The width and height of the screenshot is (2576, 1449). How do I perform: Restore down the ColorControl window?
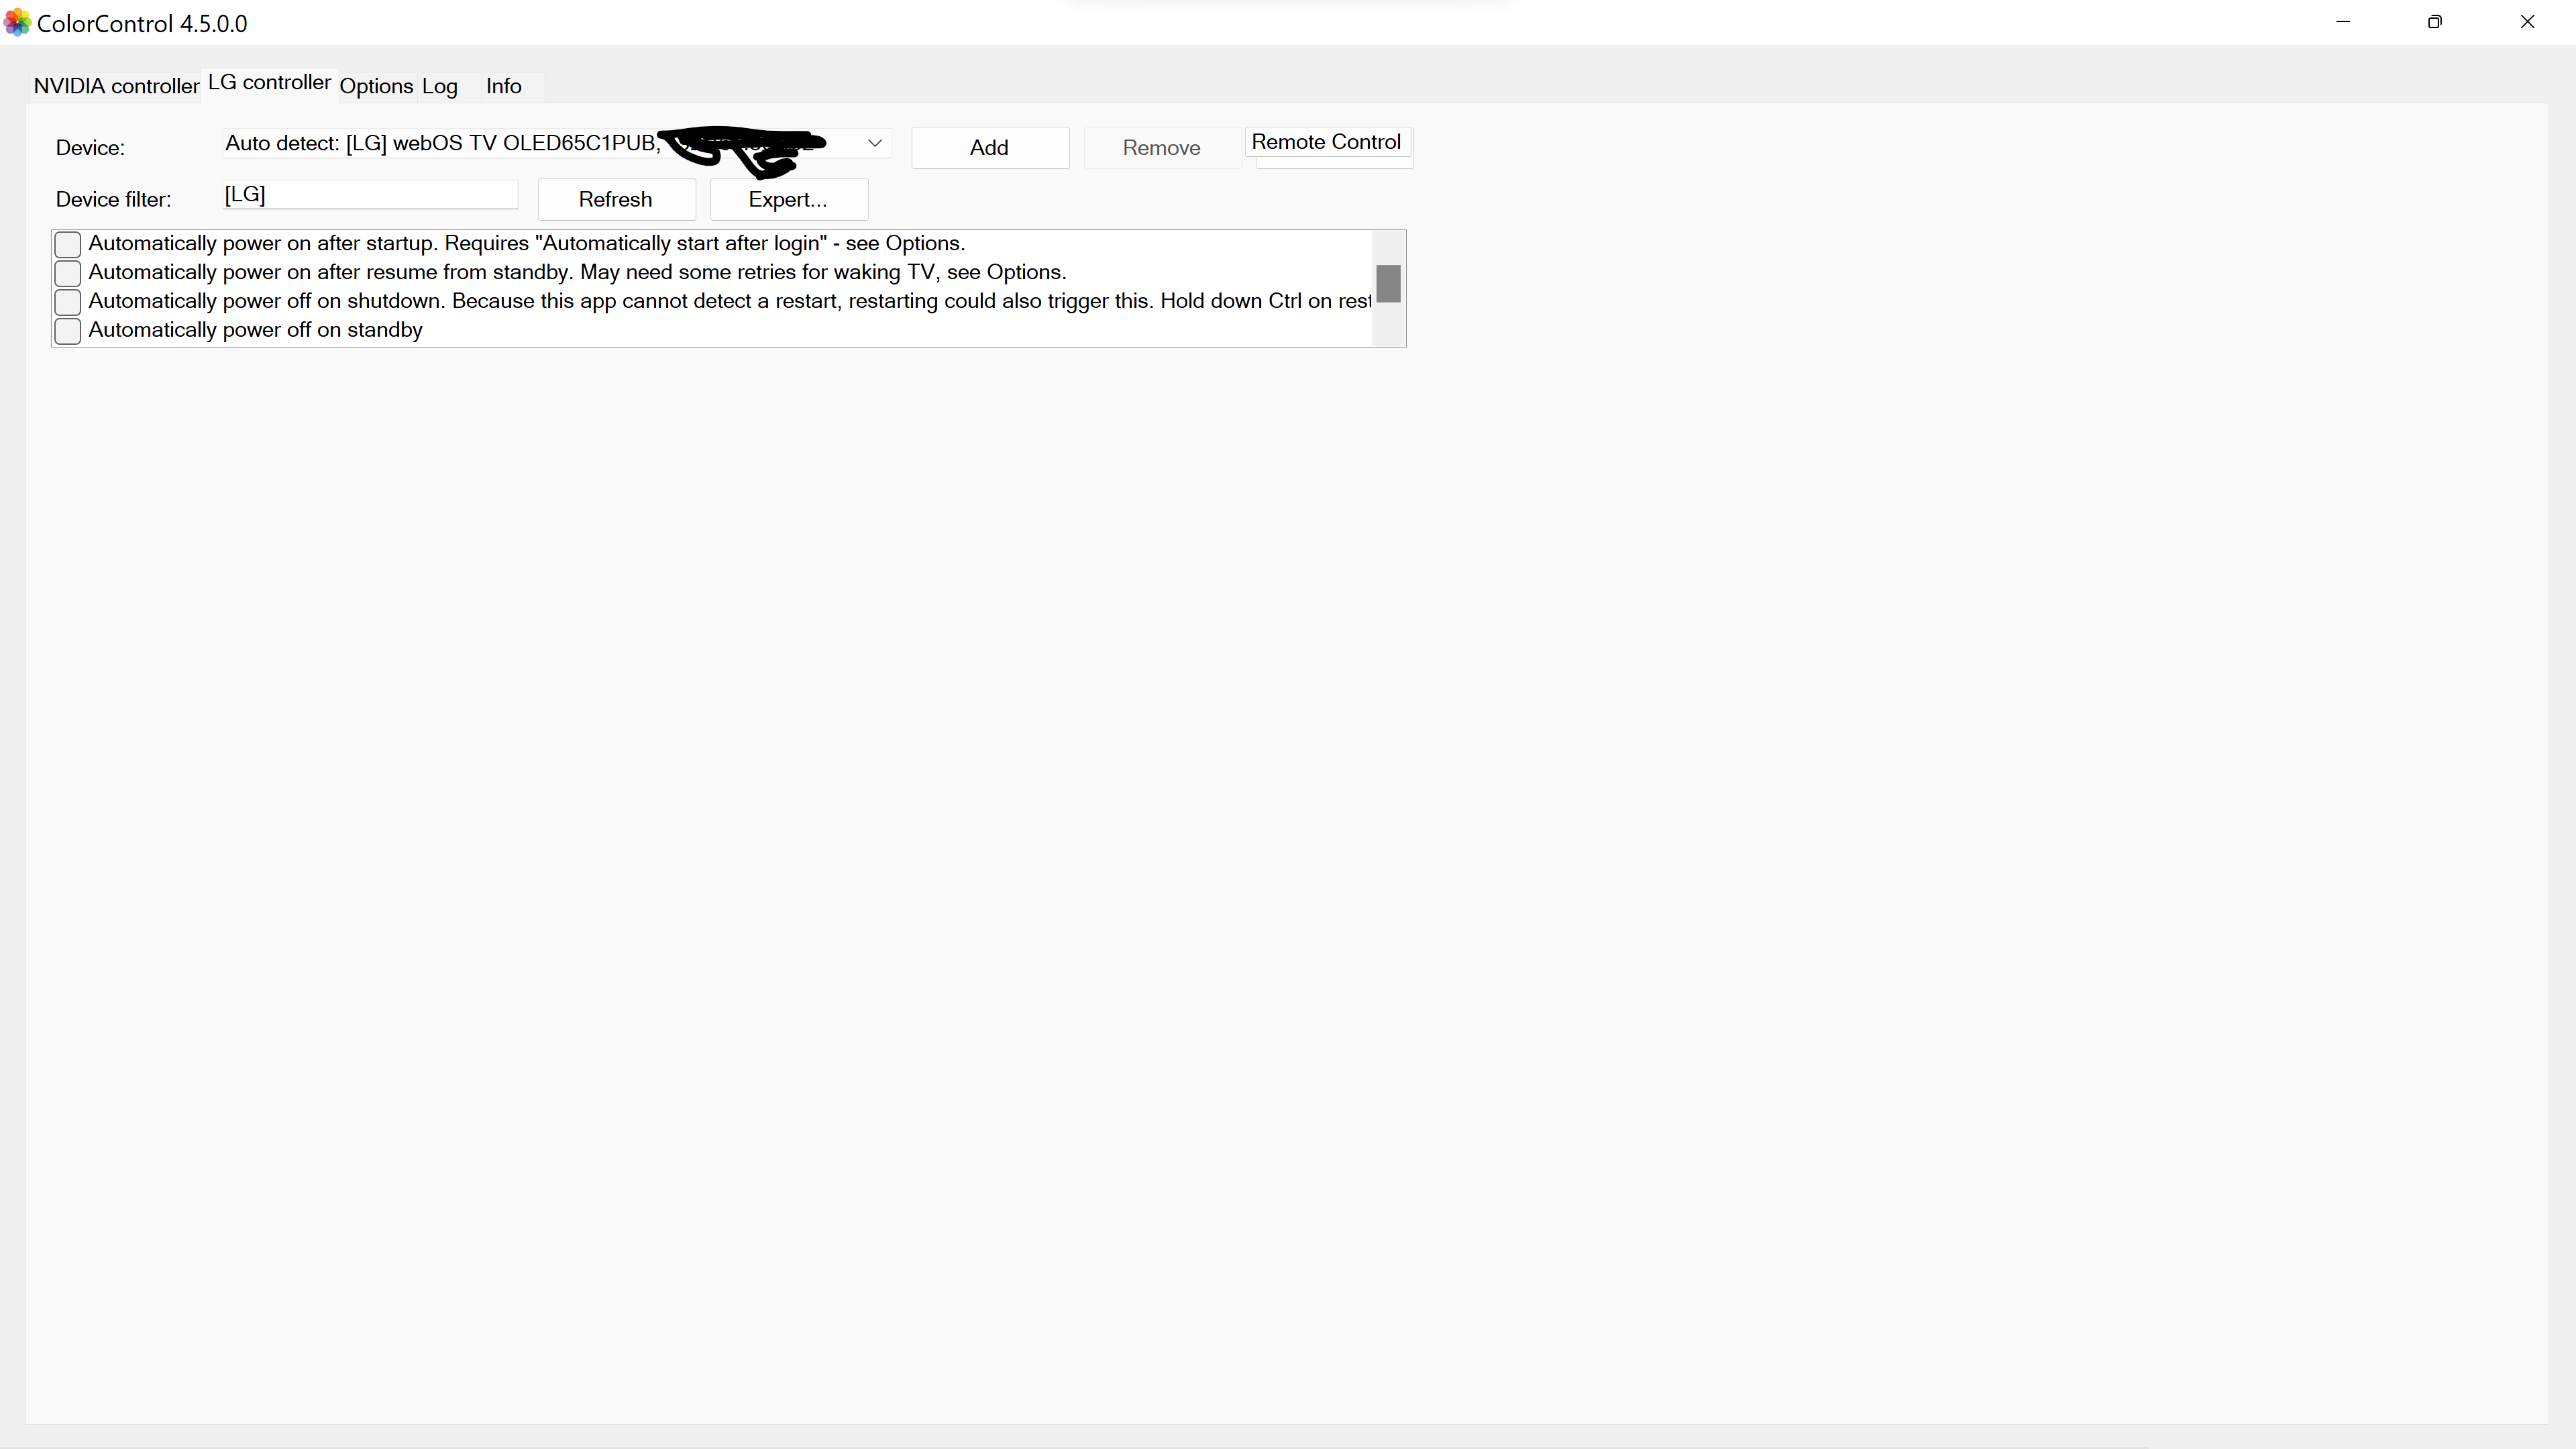click(x=2435, y=21)
